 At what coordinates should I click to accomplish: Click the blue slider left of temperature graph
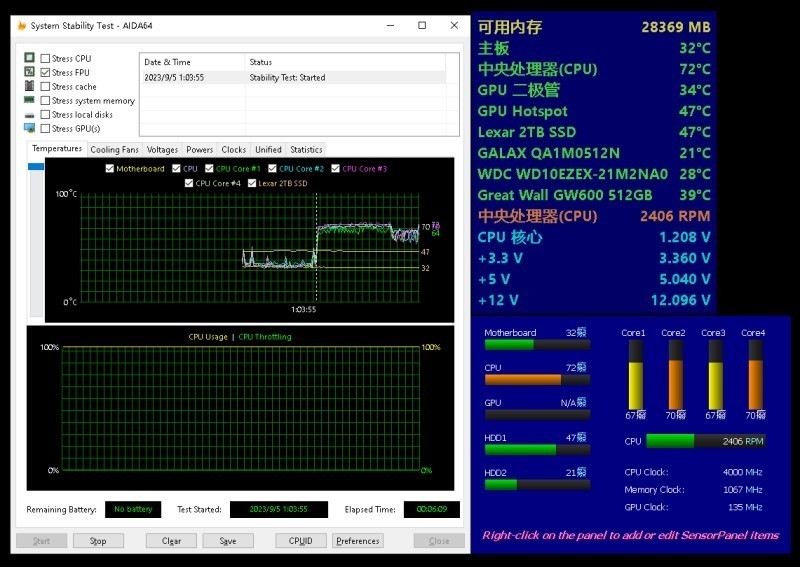click(x=36, y=167)
